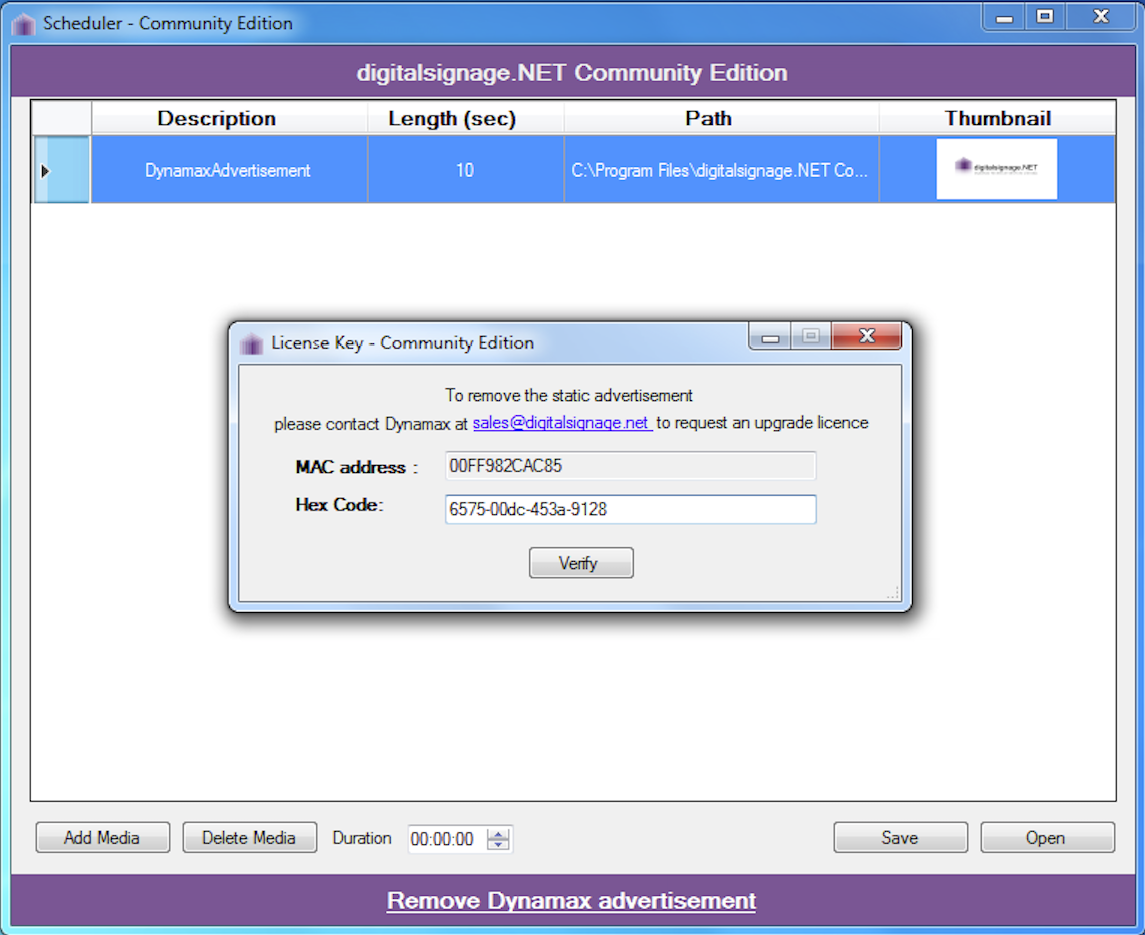Decrease Duration with the down stepper arrow
Viewport: 1145px width, 935px height.
pos(499,844)
